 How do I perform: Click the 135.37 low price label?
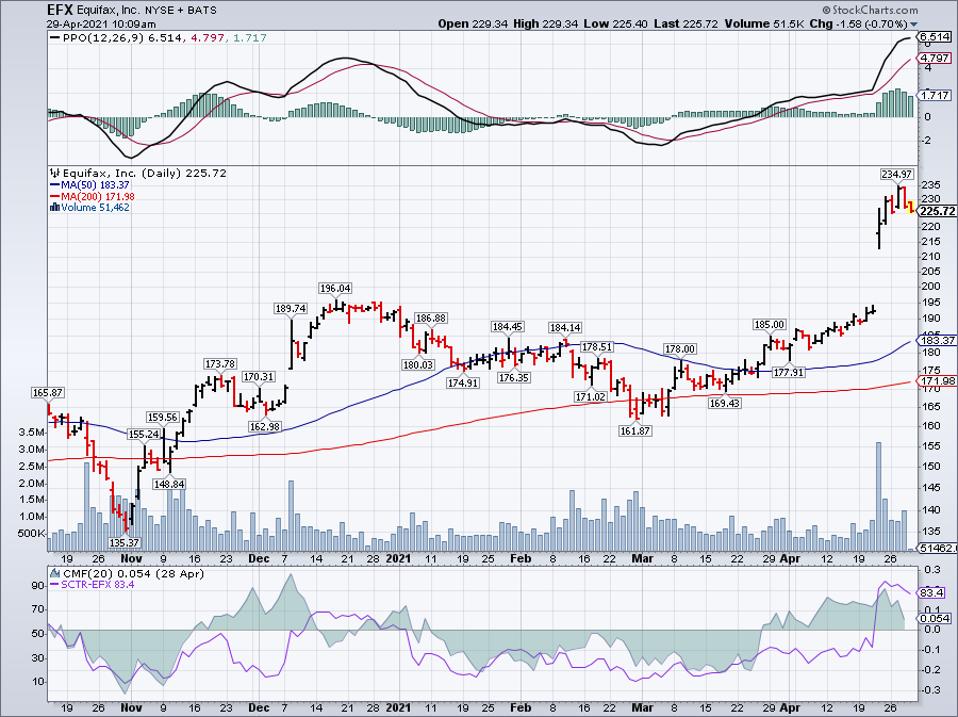click(125, 542)
